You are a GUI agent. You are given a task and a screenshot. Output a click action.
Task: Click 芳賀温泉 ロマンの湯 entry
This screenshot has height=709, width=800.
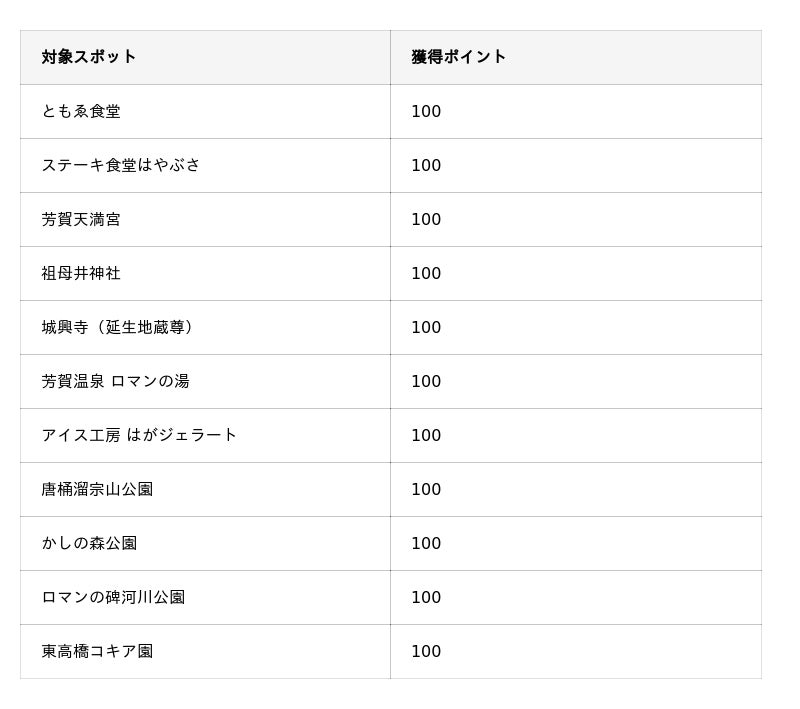pos(115,382)
